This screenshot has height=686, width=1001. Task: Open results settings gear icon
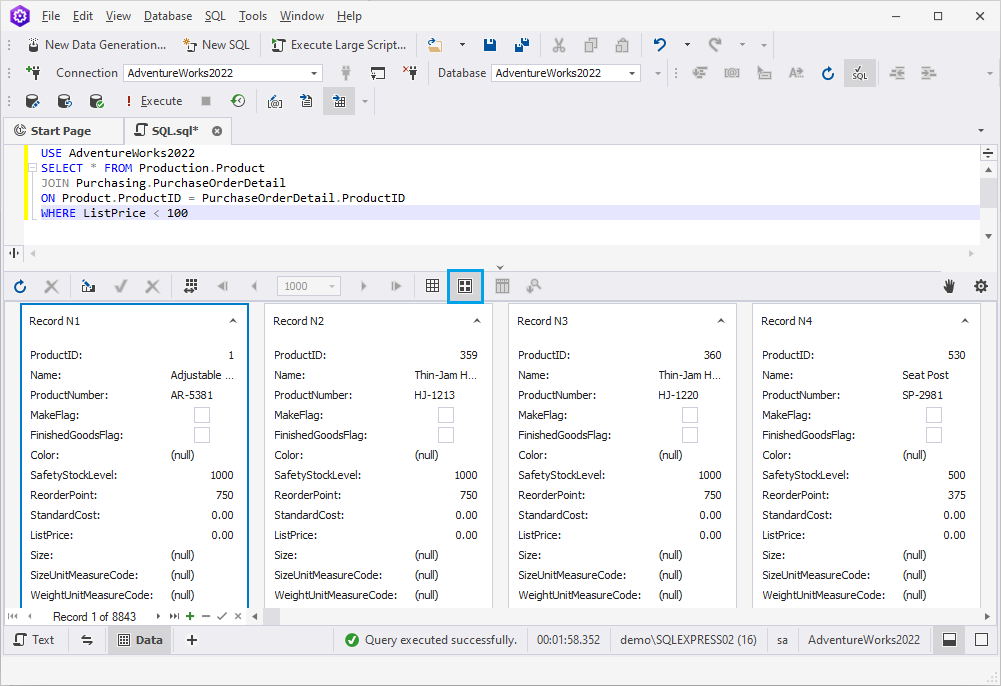click(x=981, y=286)
